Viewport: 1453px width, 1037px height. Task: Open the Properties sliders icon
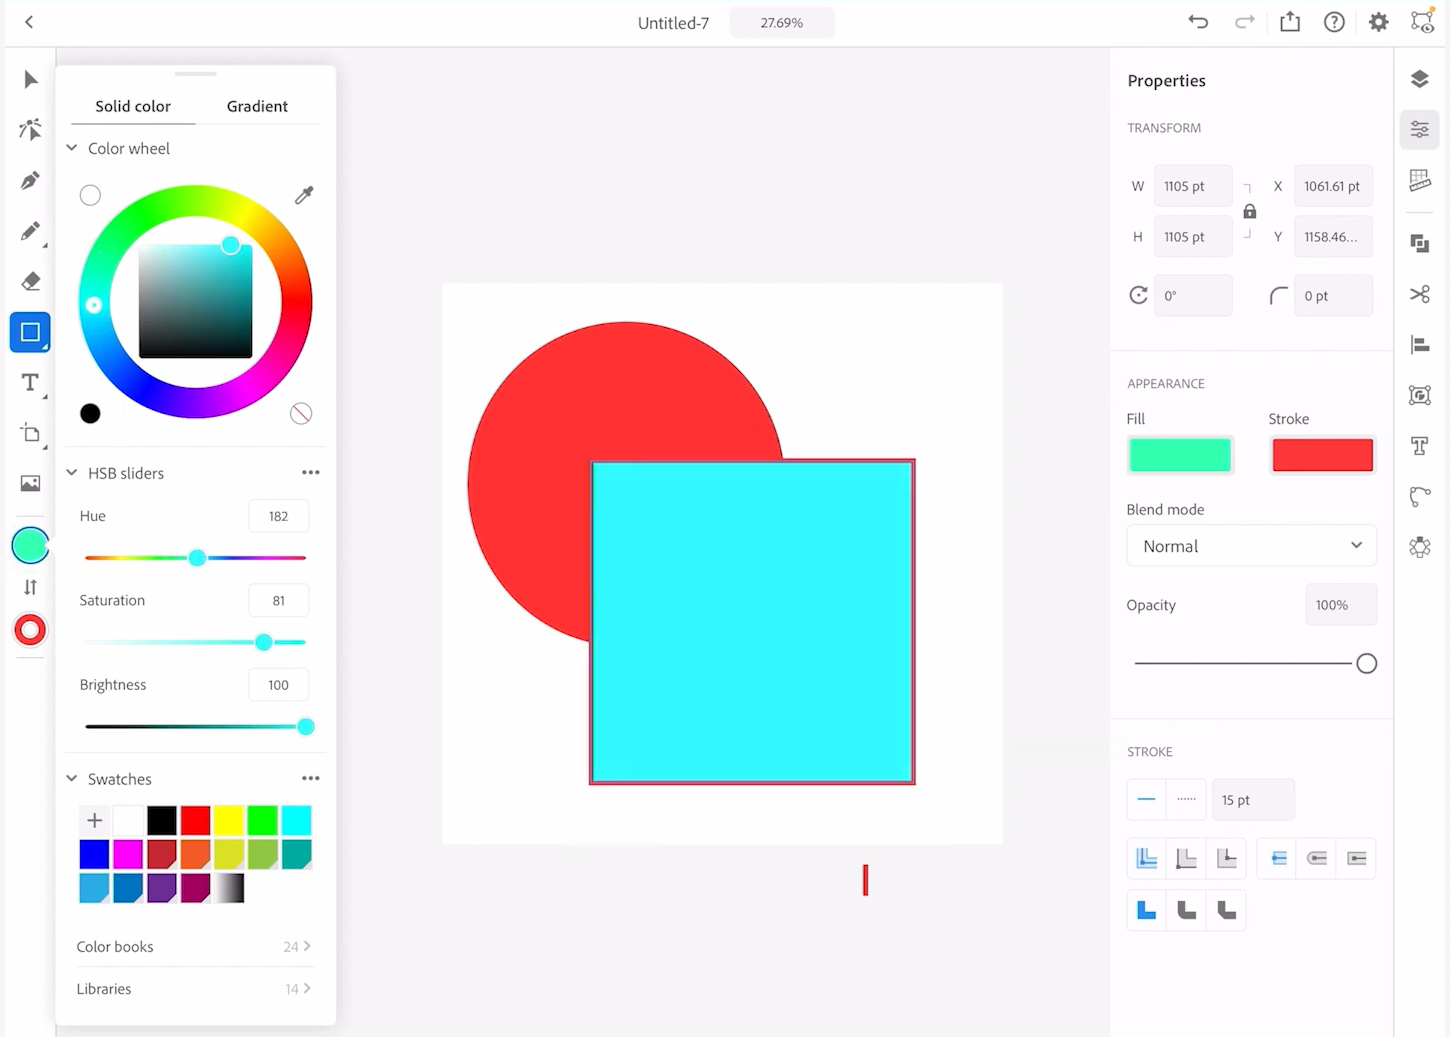(x=1419, y=129)
